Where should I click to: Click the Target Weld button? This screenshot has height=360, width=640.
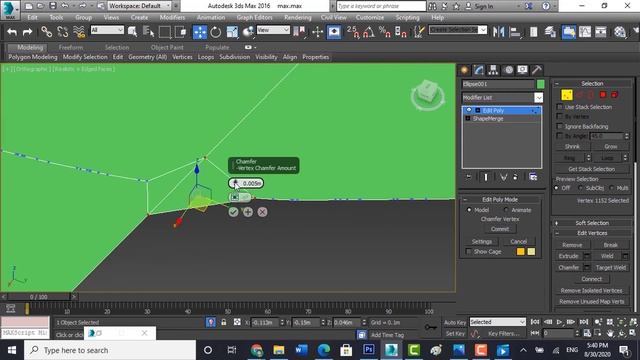(x=610, y=268)
